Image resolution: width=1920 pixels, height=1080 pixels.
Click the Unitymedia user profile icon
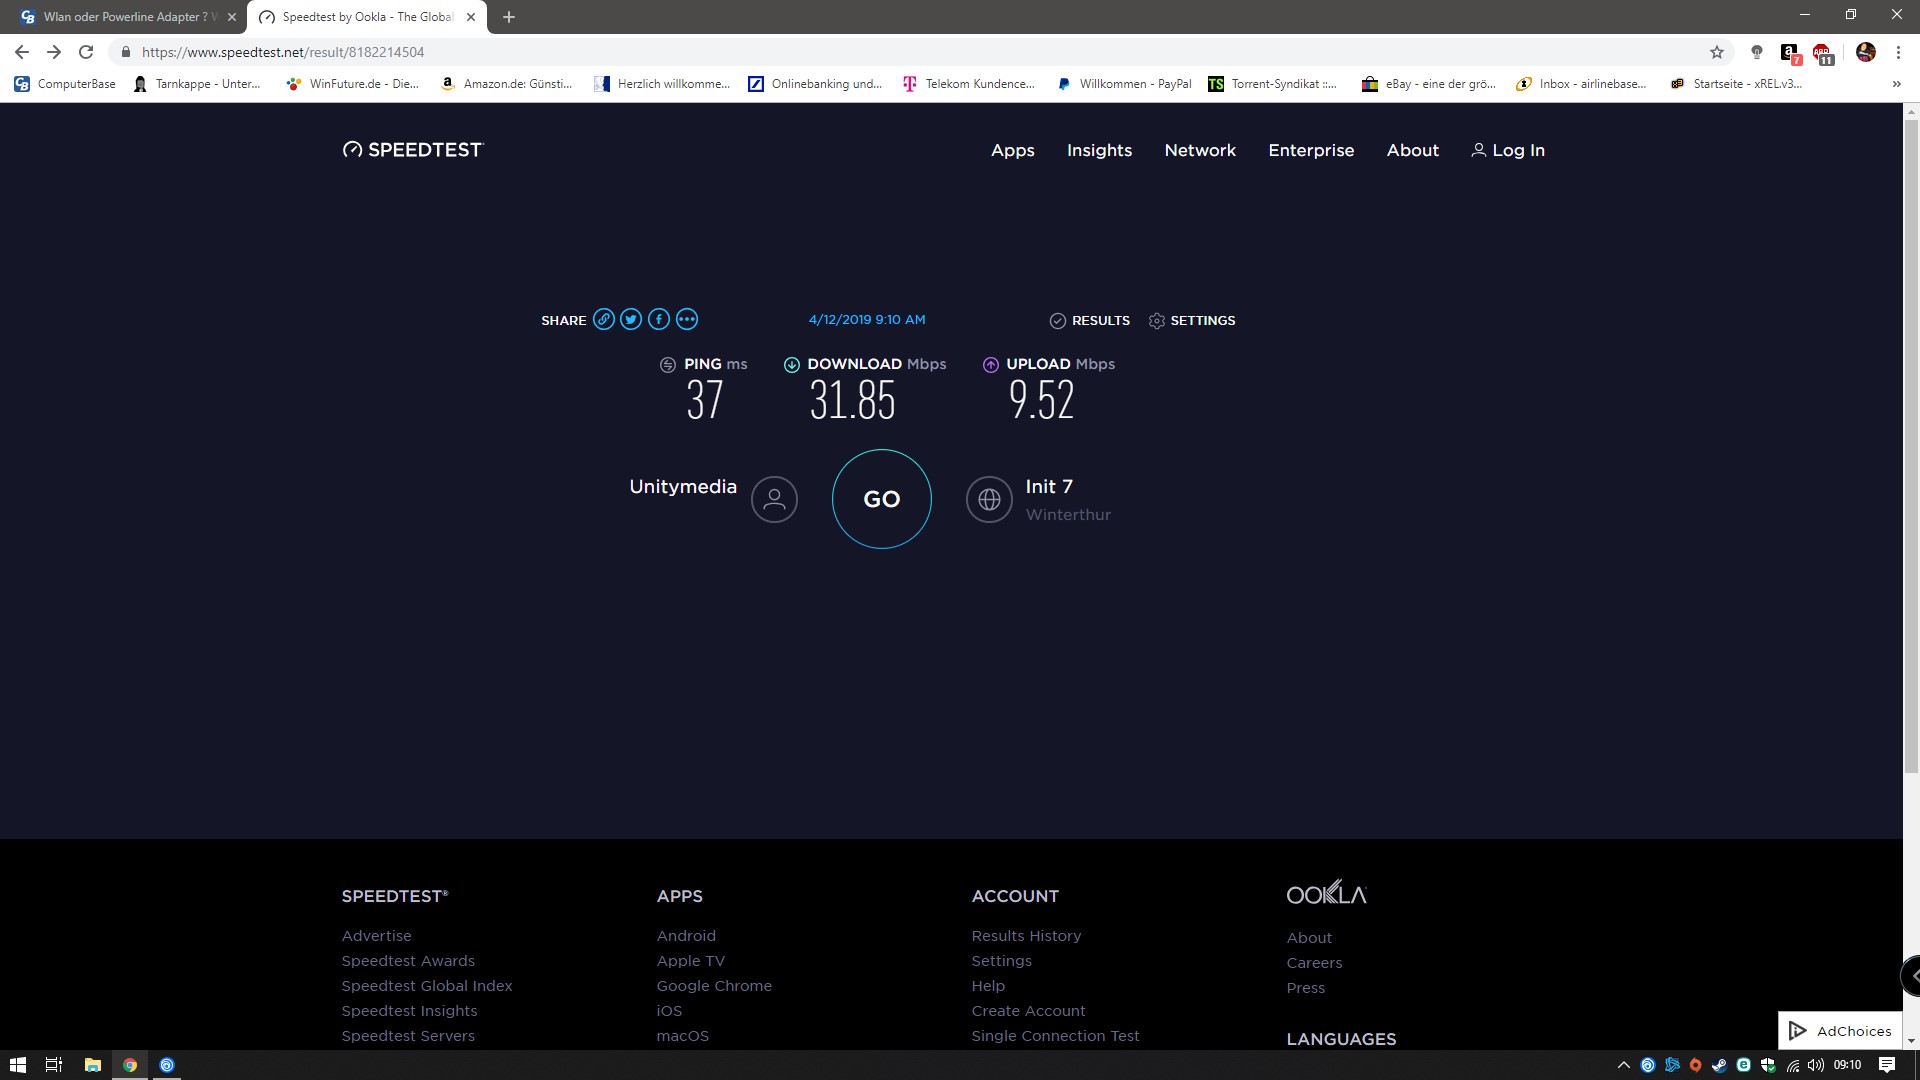pos(774,499)
